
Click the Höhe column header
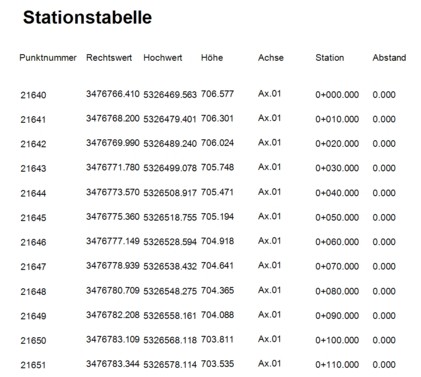212,58
